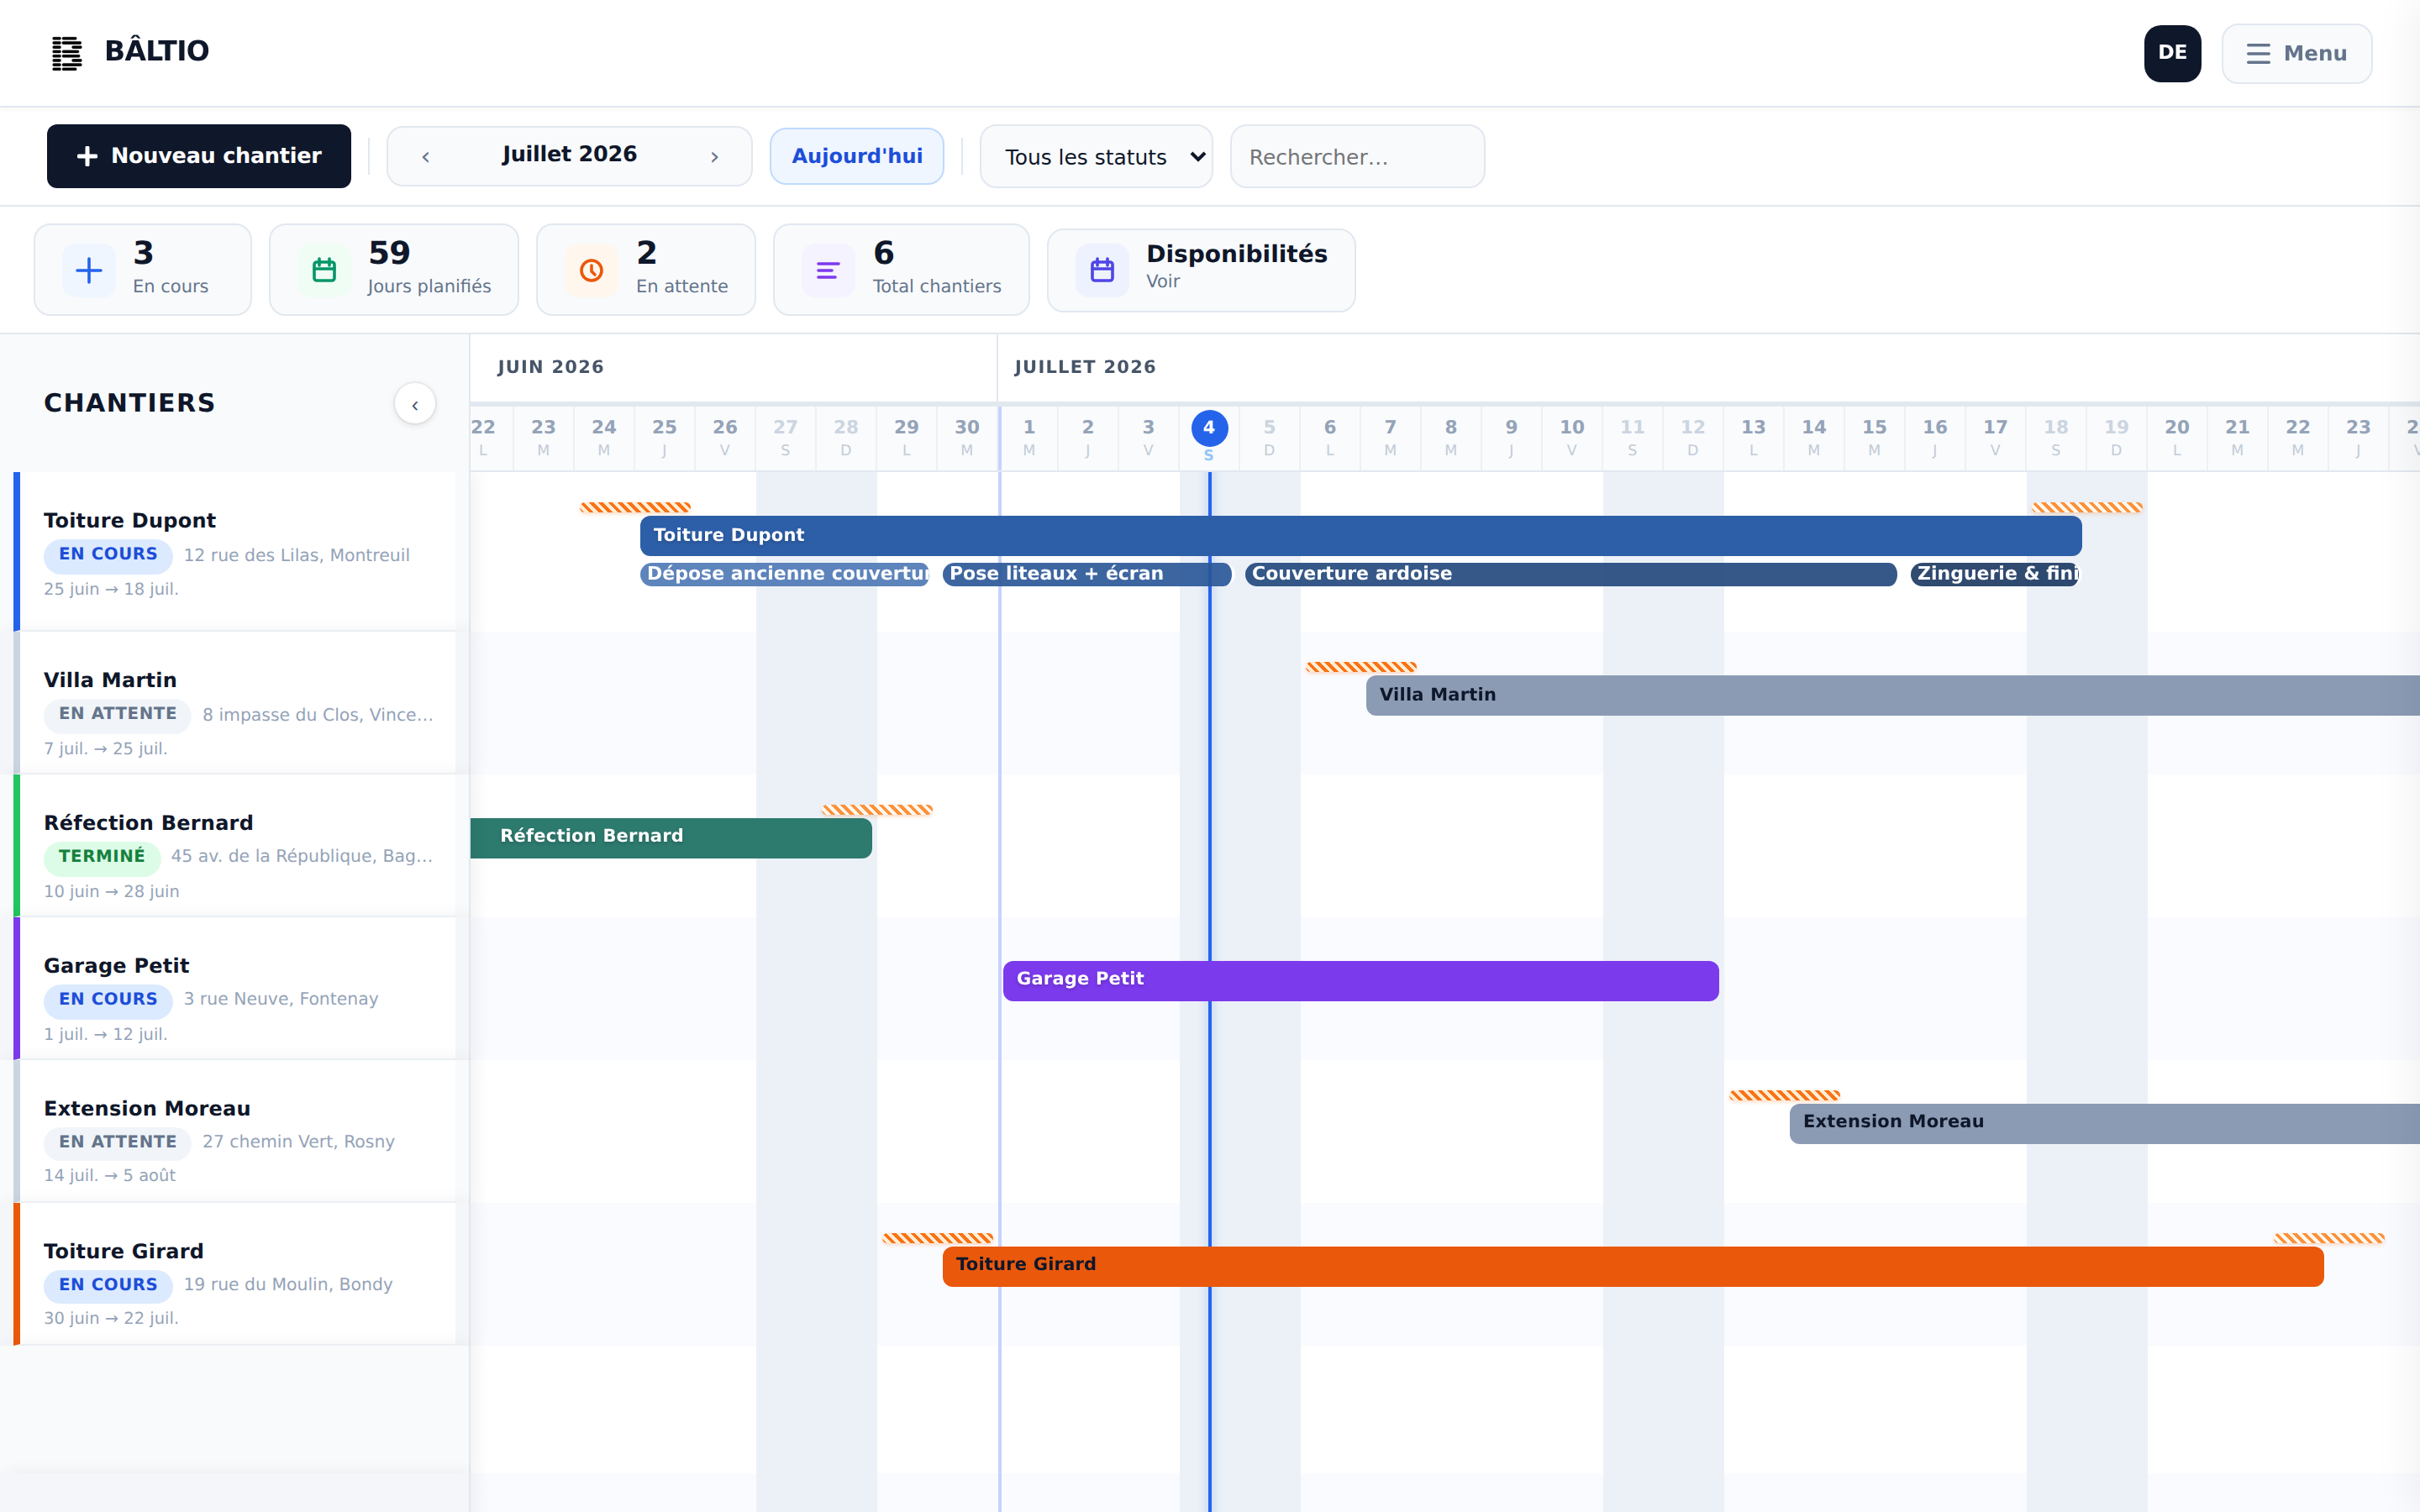2420x1512 pixels.
Task: Click day 30 in June header
Action: 967,437
